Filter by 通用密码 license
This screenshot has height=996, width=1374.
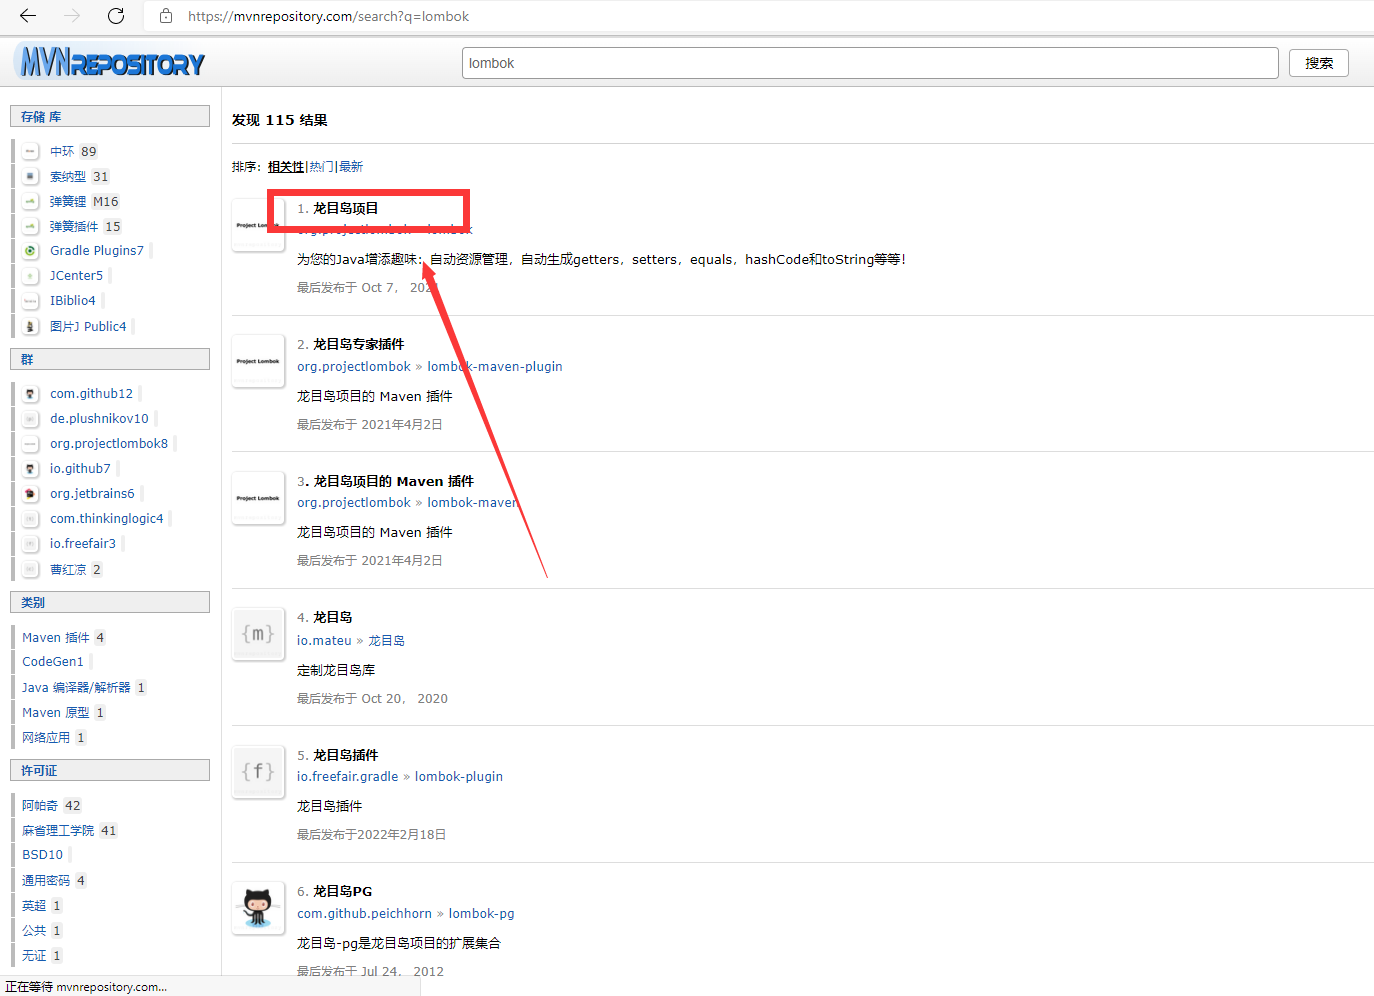[46, 880]
